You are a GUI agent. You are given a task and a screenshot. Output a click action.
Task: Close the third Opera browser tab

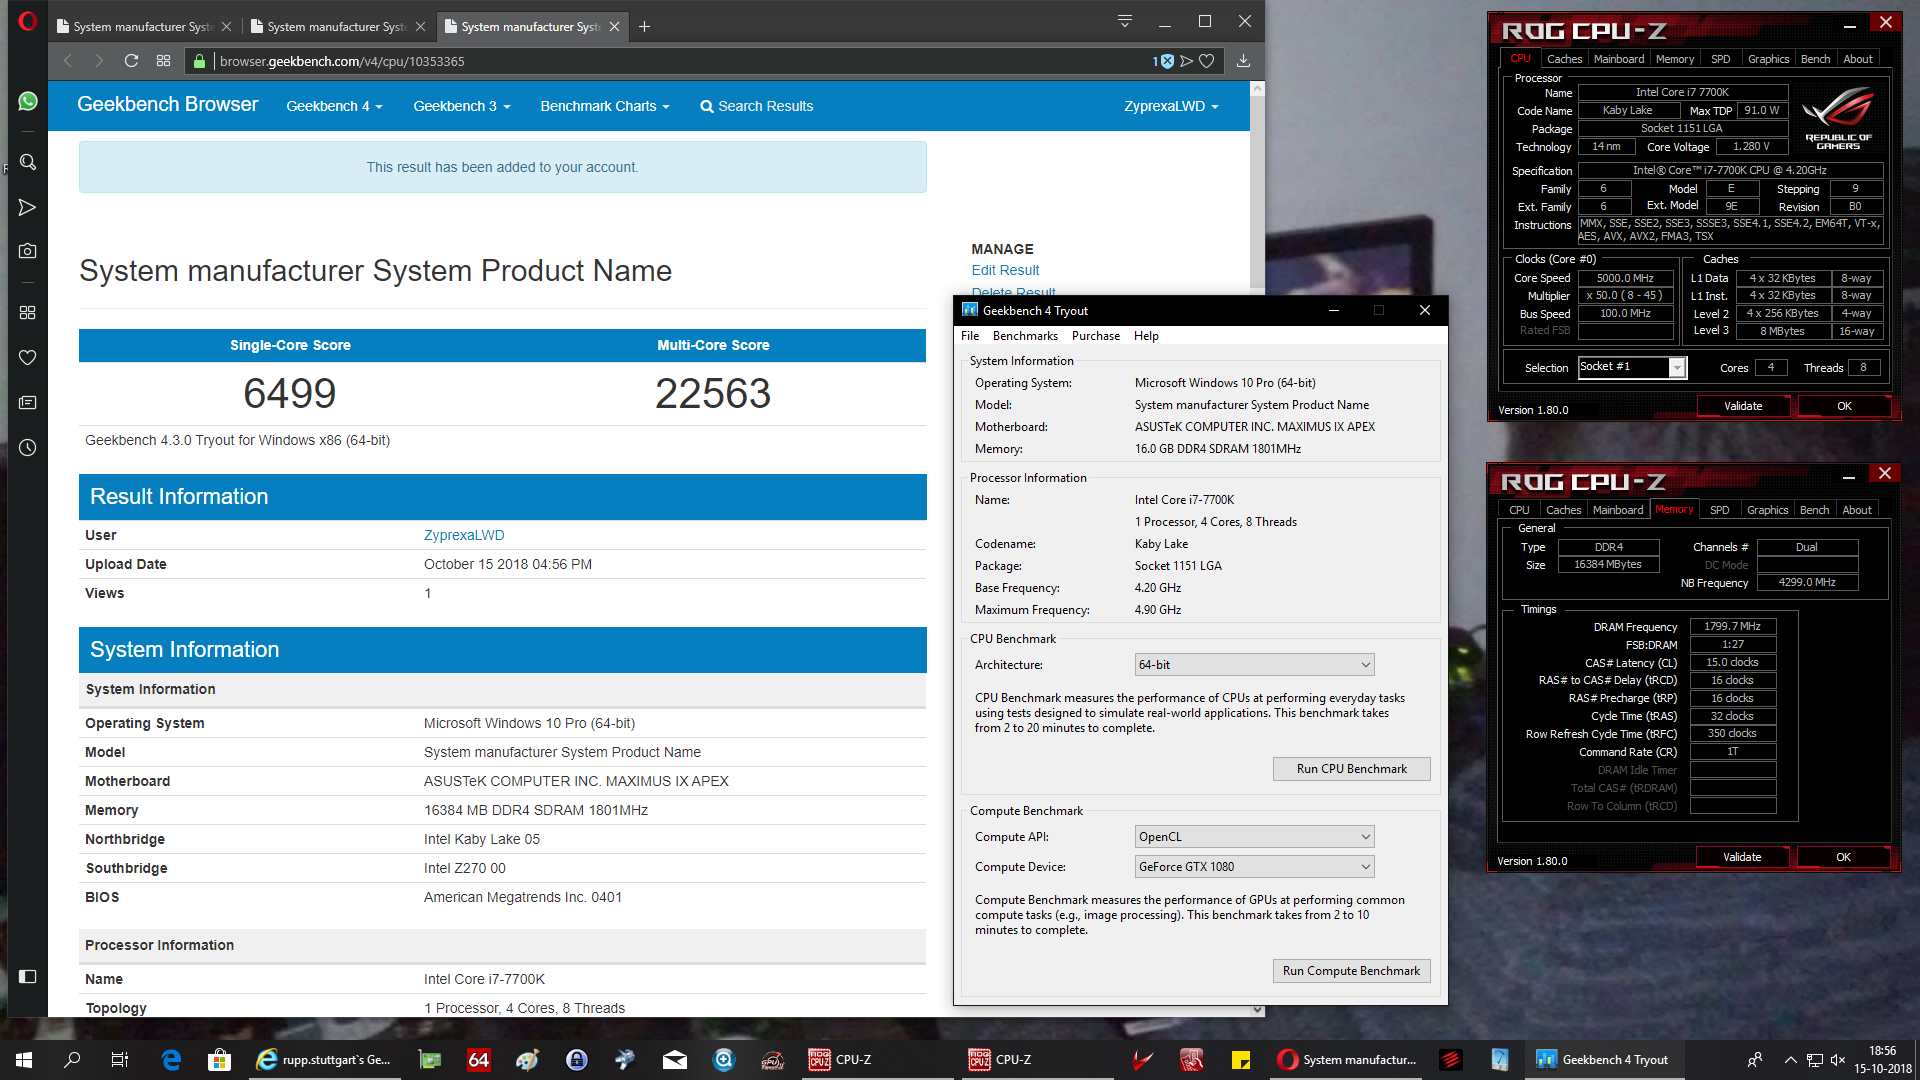point(614,27)
